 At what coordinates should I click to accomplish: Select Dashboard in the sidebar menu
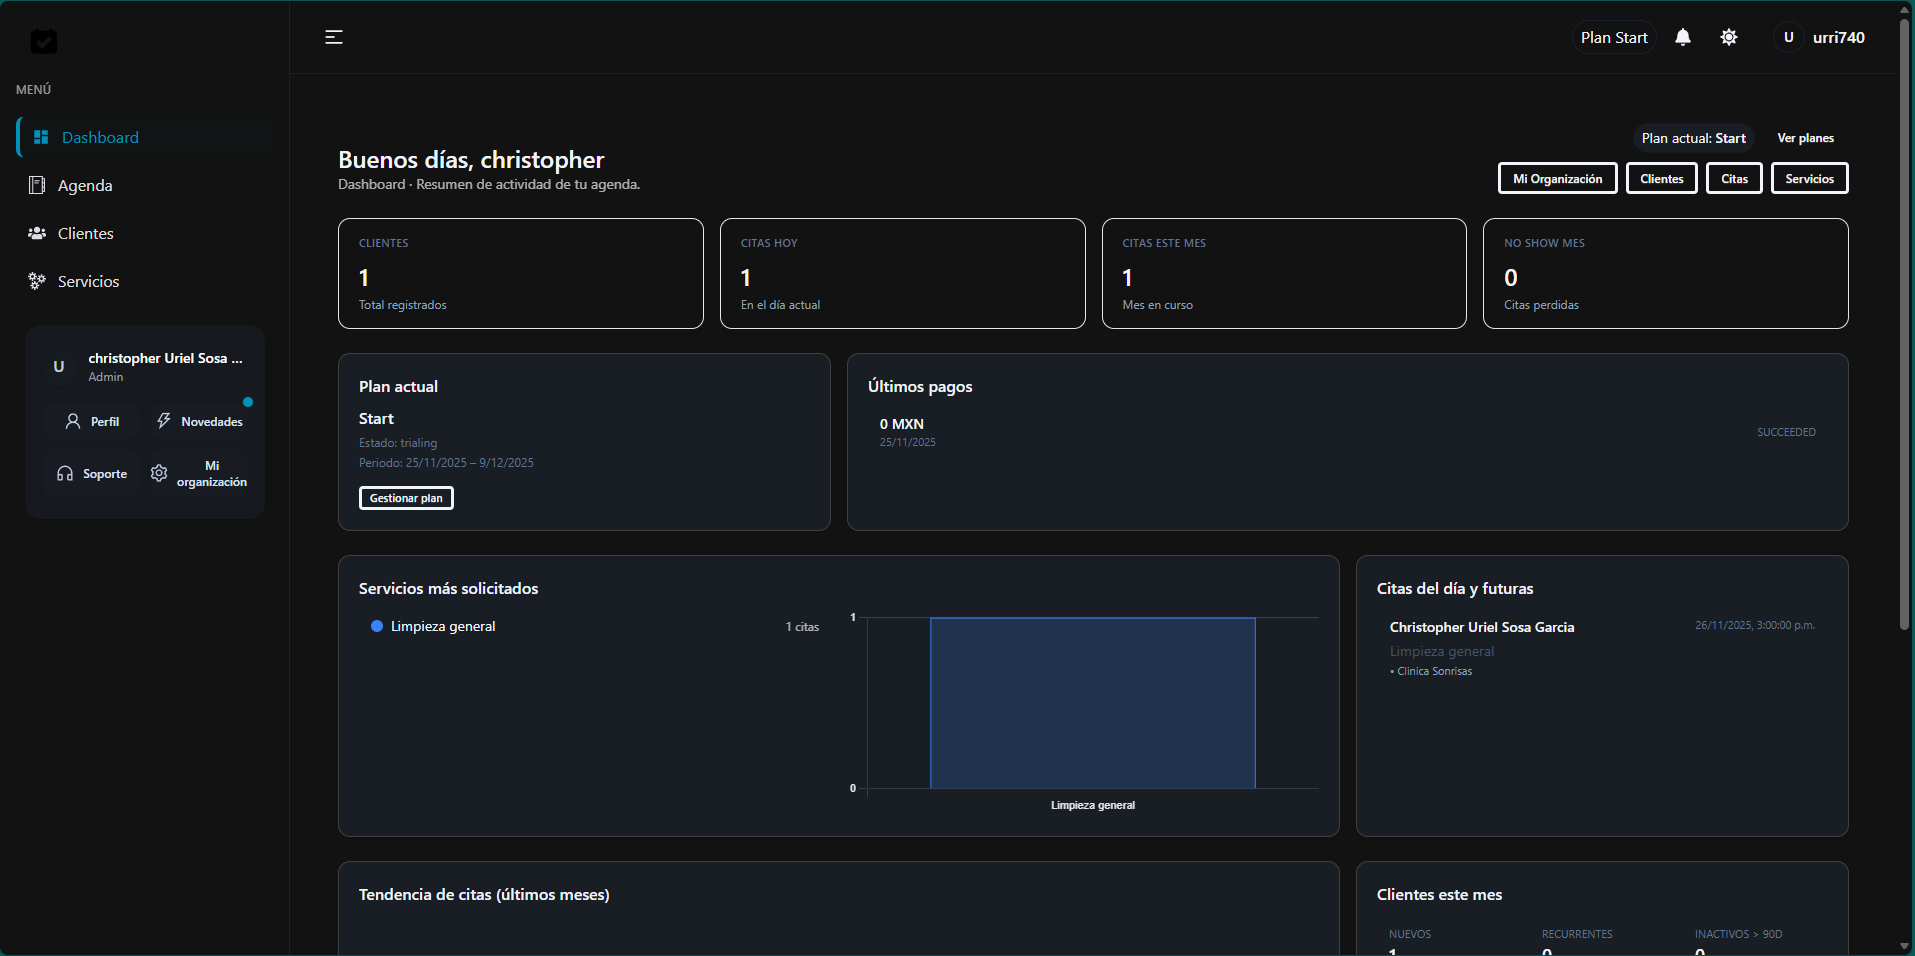[100, 137]
